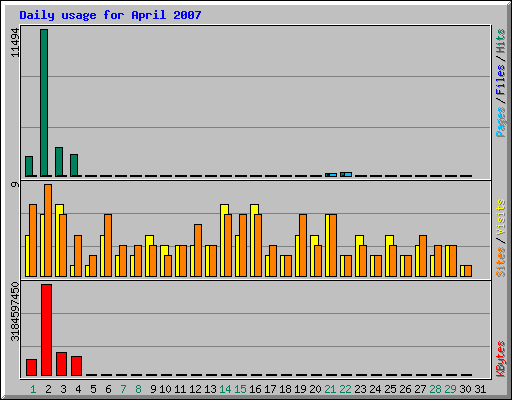Click day label 26 on the x-axis
This screenshot has width=512, height=400.
pyautogui.click(x=405, y=389)
